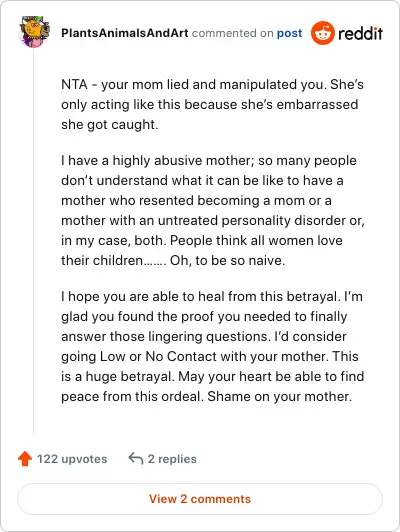The image size is (400, 532).
Task: Open the PlantsAnimalsAndArt username profile link
Action: 125,33
